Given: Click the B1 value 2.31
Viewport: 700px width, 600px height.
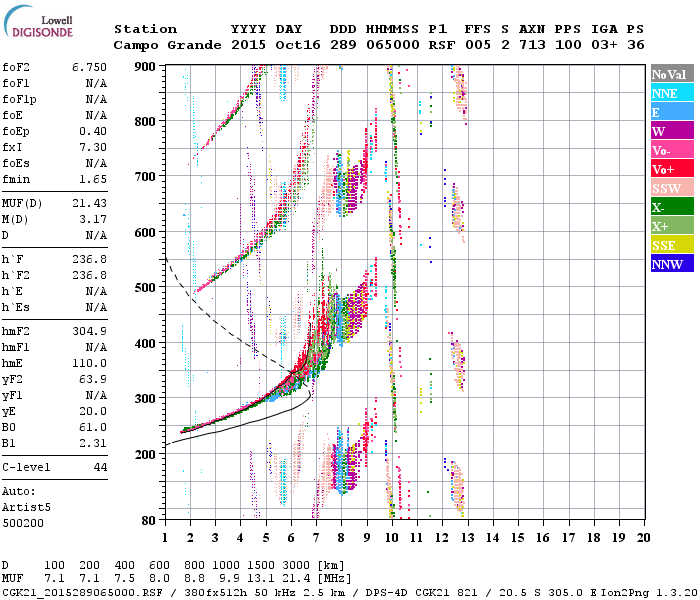Looking at the screenshot, I should tap(93, 444).
